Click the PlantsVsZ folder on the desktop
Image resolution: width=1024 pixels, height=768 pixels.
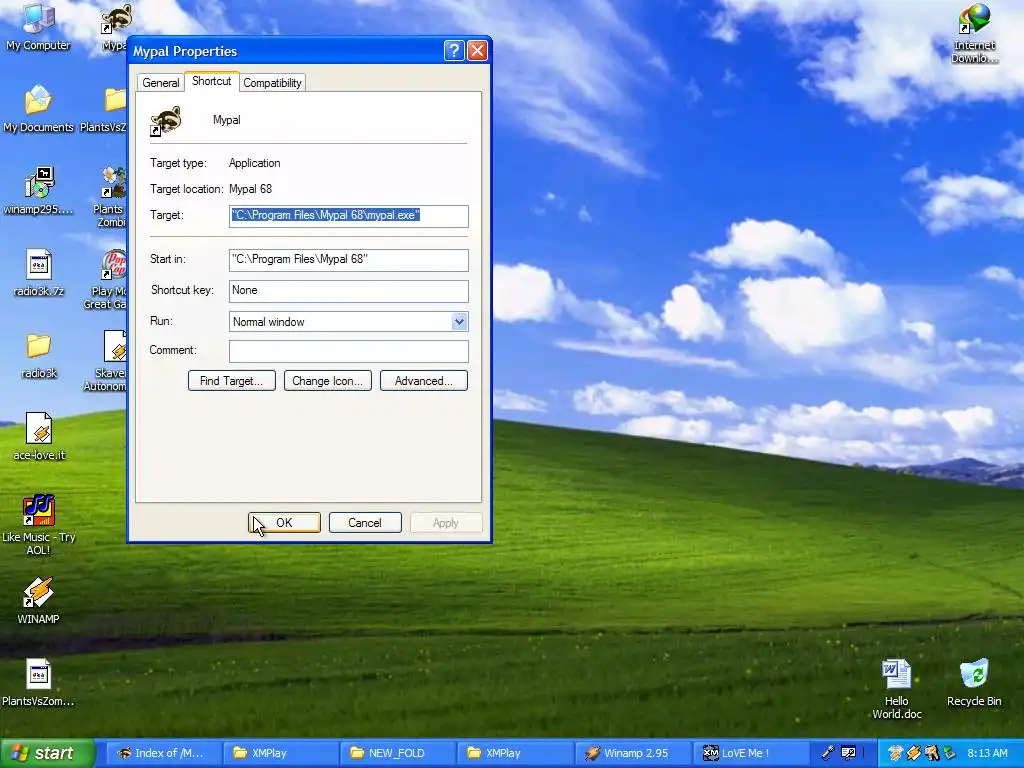[x=104, y=108]
